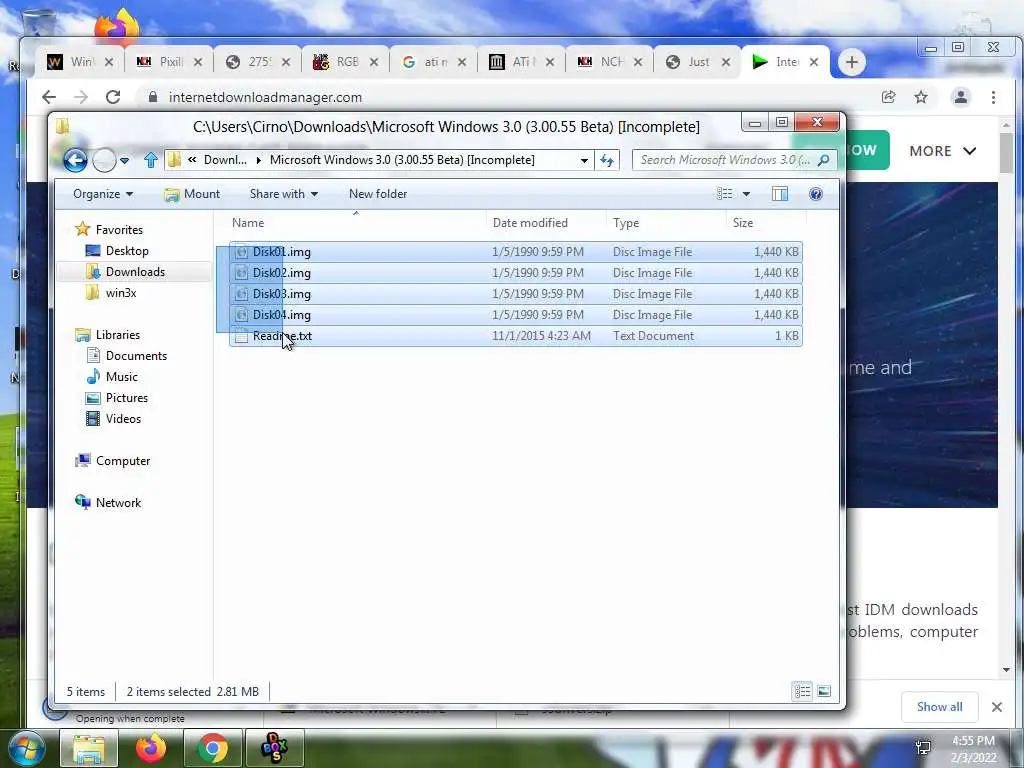Switch to the RGB Chrome tab
Image resolution: width=1024 pixels, height=768 pixels.
pos(345,62)
